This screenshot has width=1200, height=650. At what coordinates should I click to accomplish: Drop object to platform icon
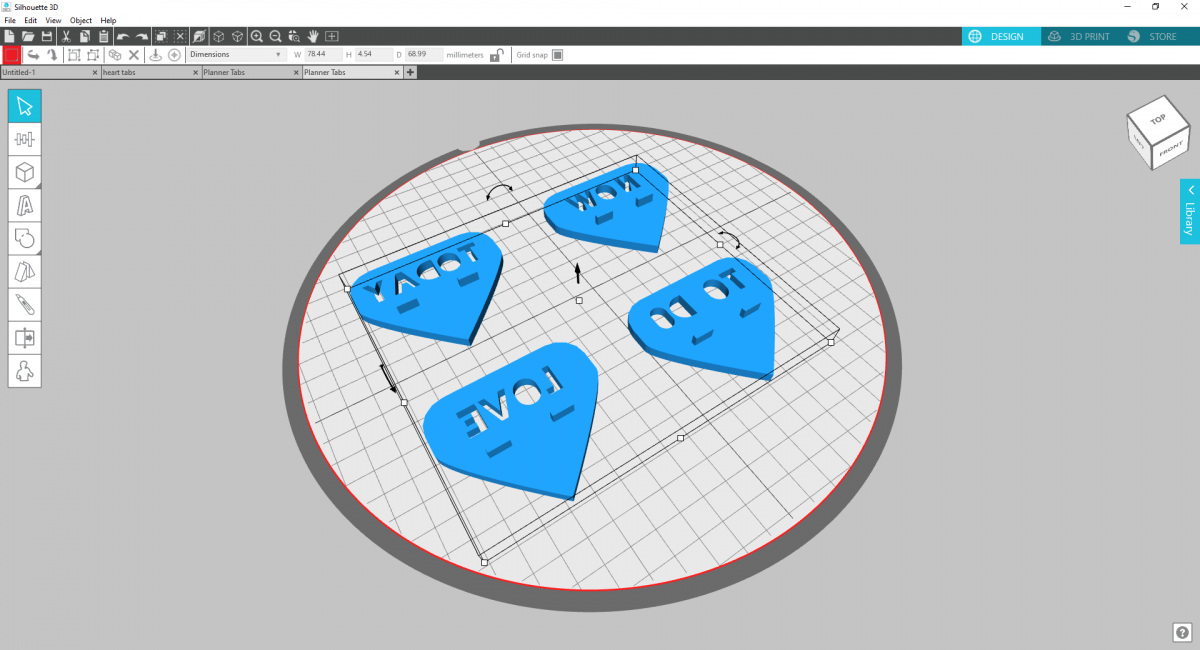155,55
